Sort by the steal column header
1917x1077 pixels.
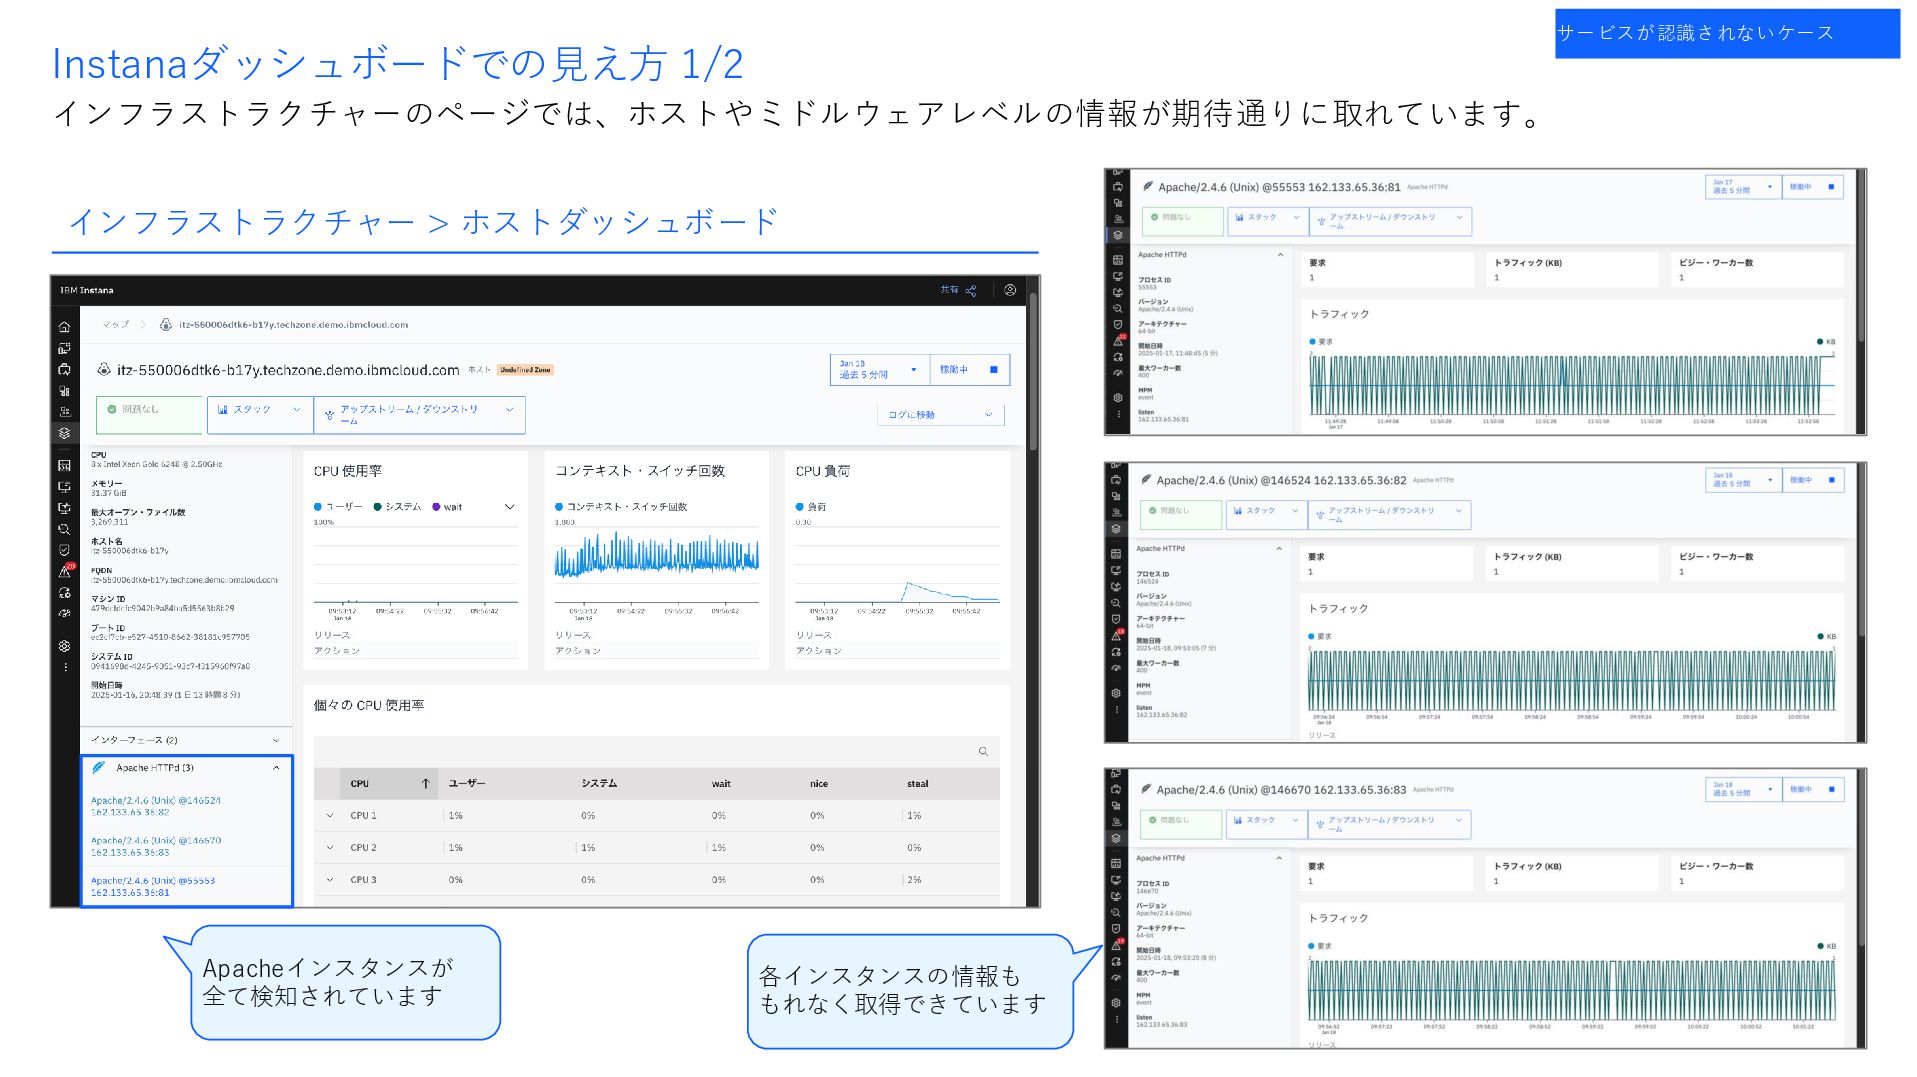click(918, 784)
